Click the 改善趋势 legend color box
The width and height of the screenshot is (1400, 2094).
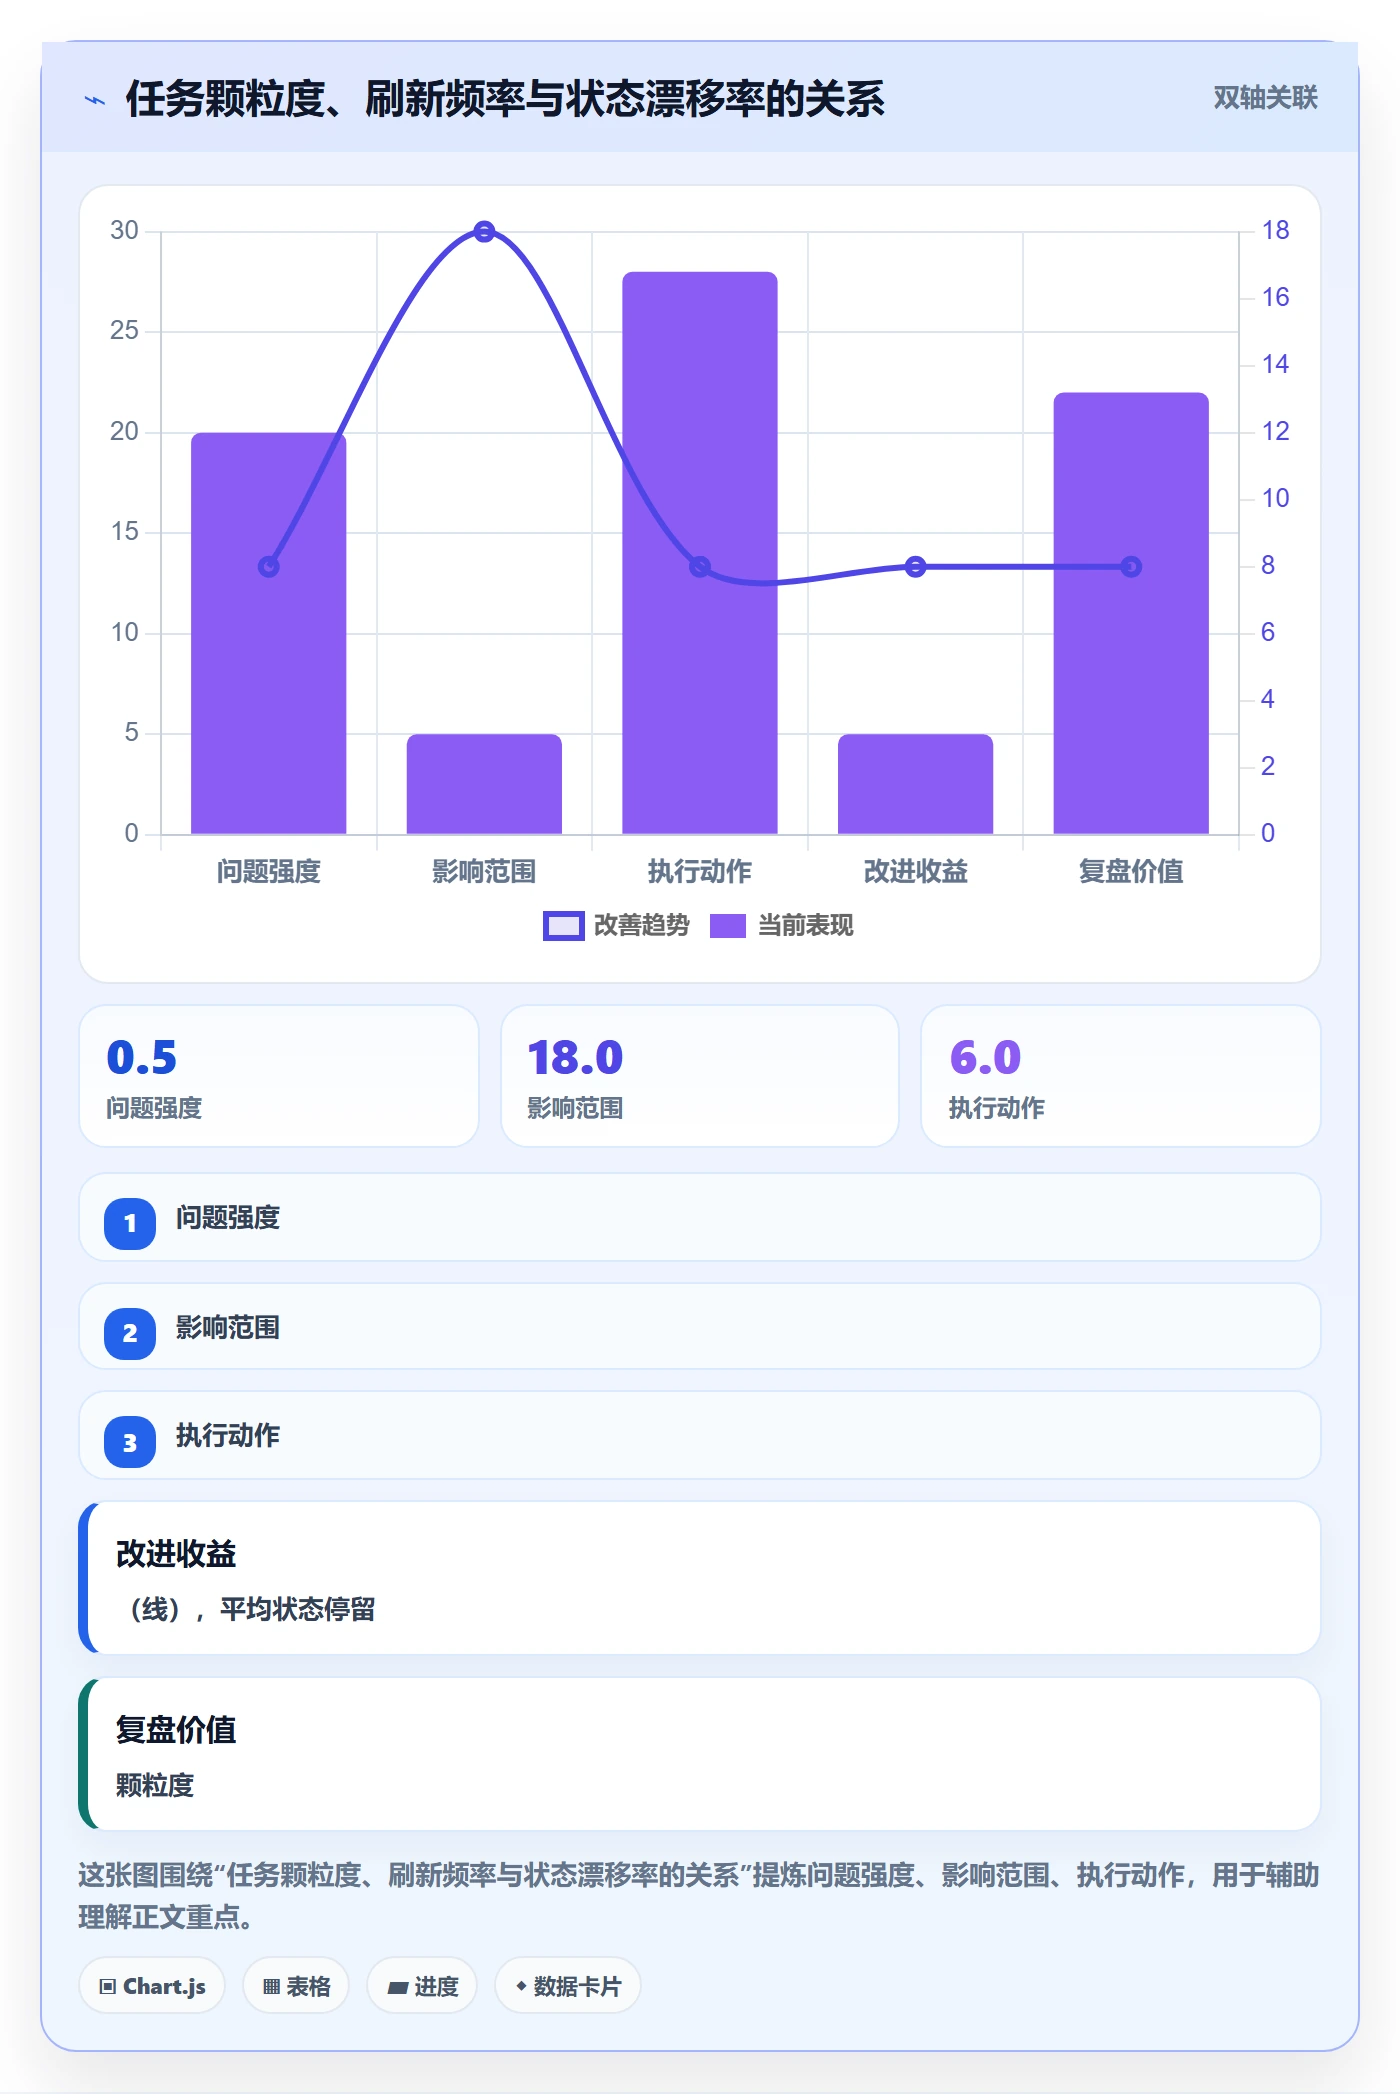pos(563,926)
